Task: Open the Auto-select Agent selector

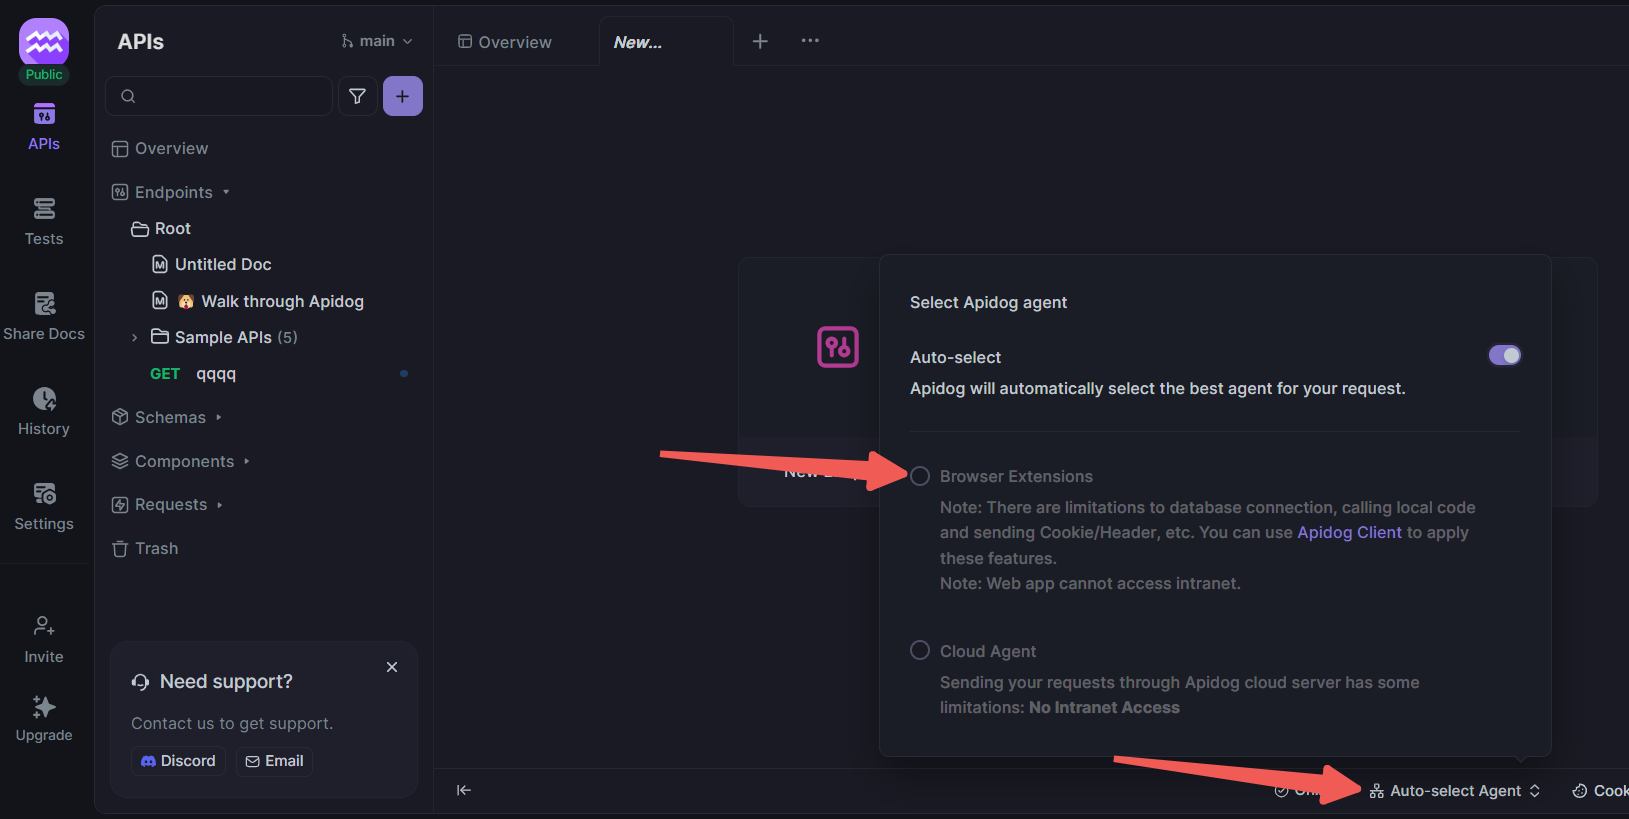Action: click(x=1455, y=791)
